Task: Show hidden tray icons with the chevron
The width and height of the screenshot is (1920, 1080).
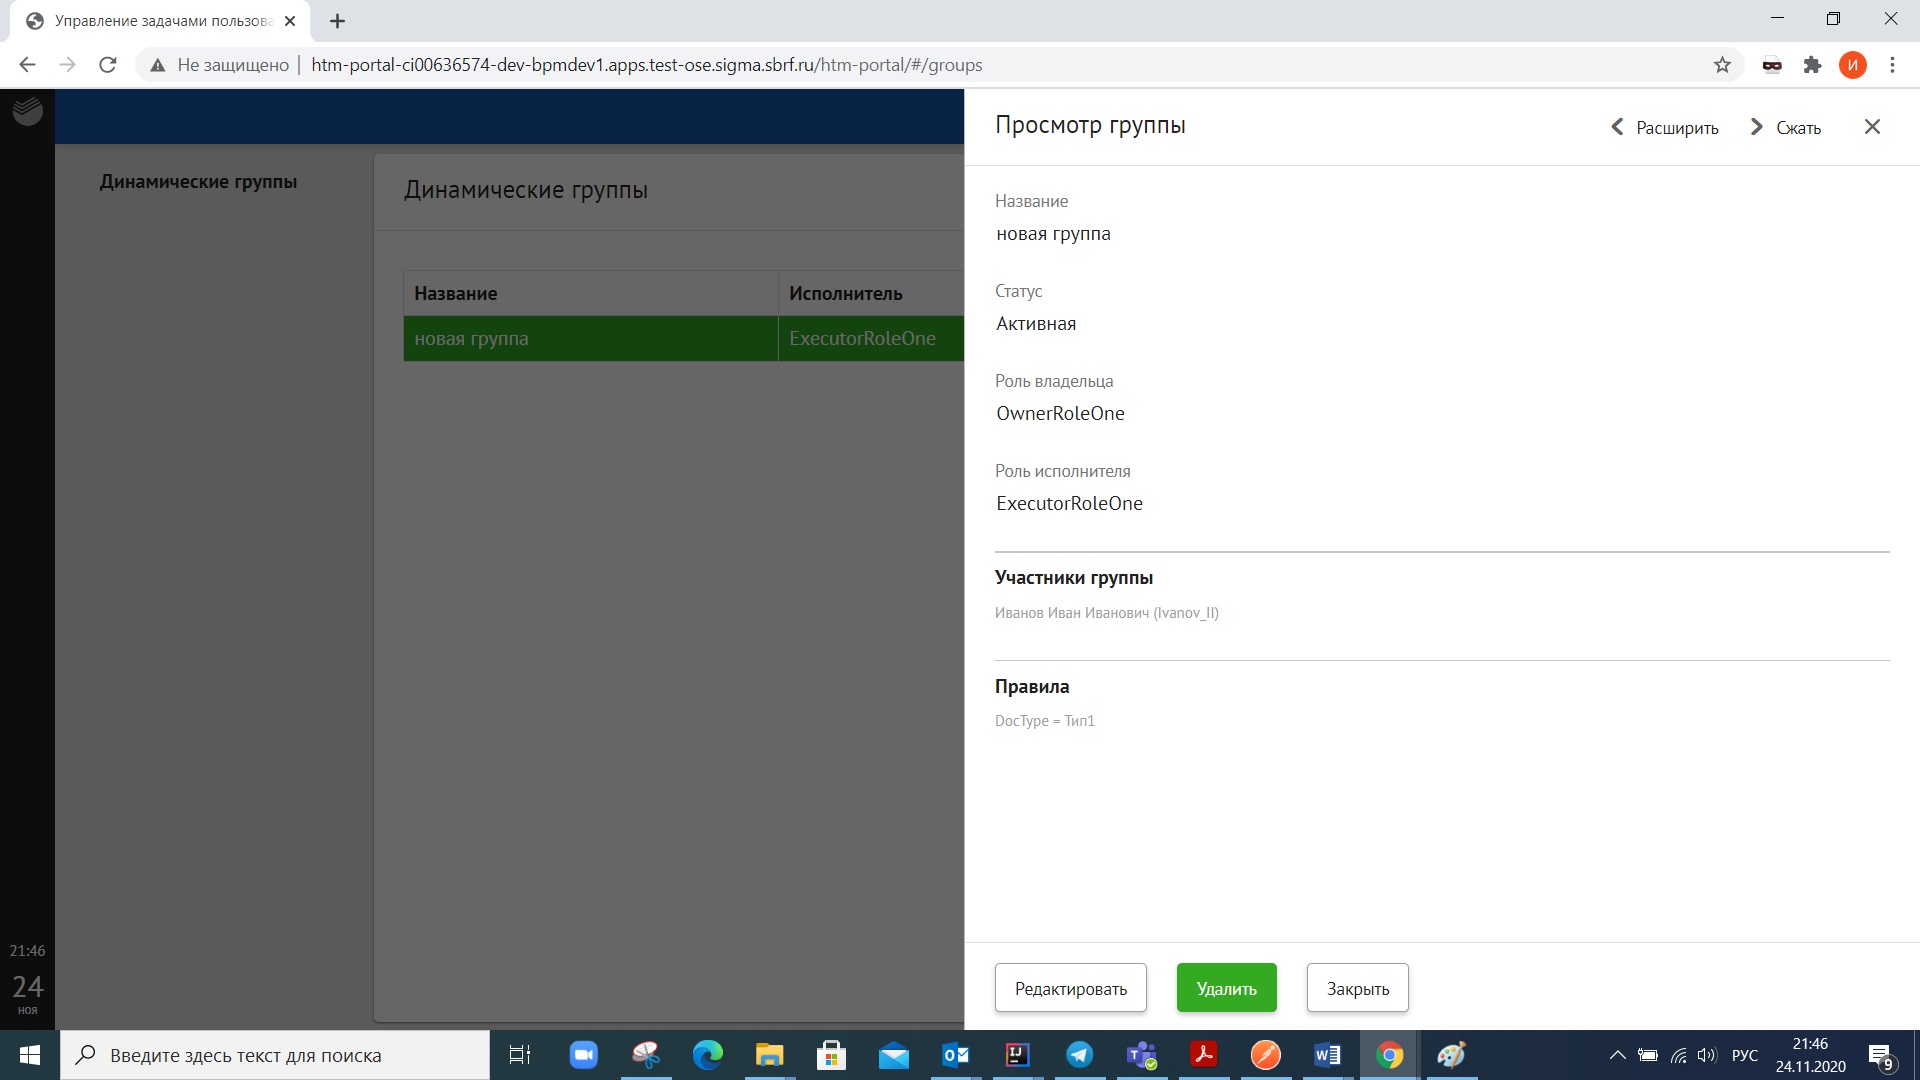Action: point(1618,1055)
